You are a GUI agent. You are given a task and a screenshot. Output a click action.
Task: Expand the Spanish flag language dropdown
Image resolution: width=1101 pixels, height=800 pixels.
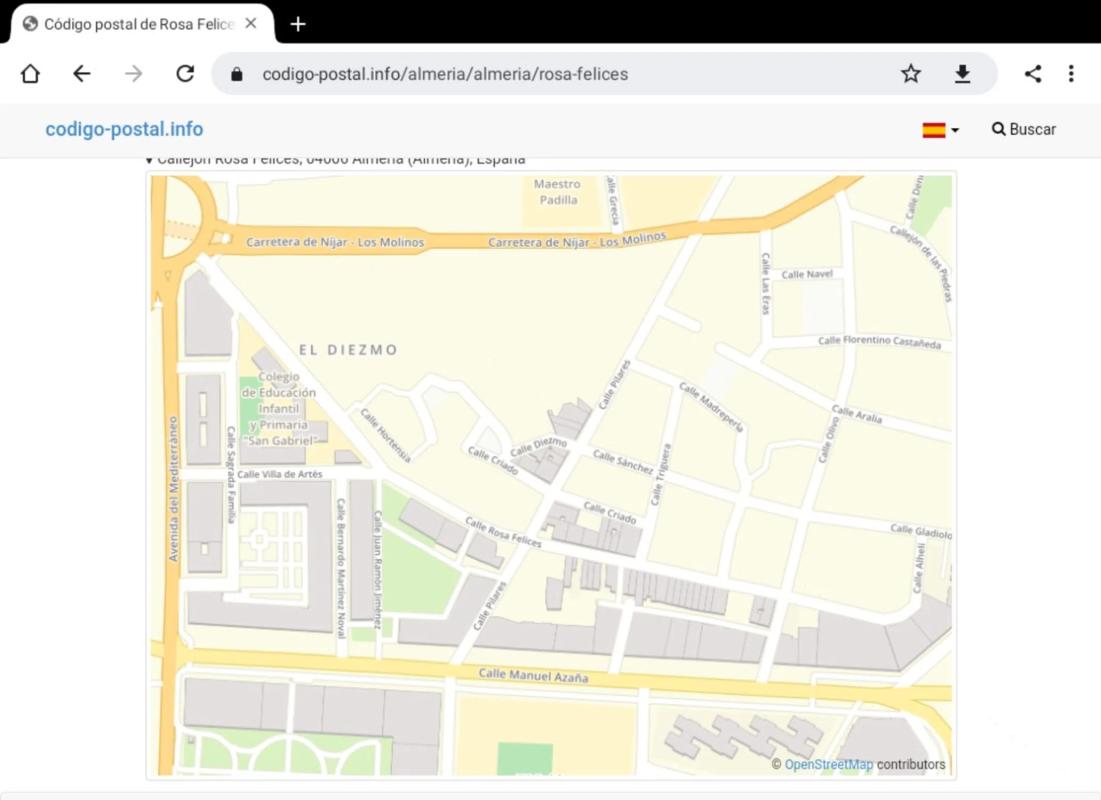tap(940, 130)
